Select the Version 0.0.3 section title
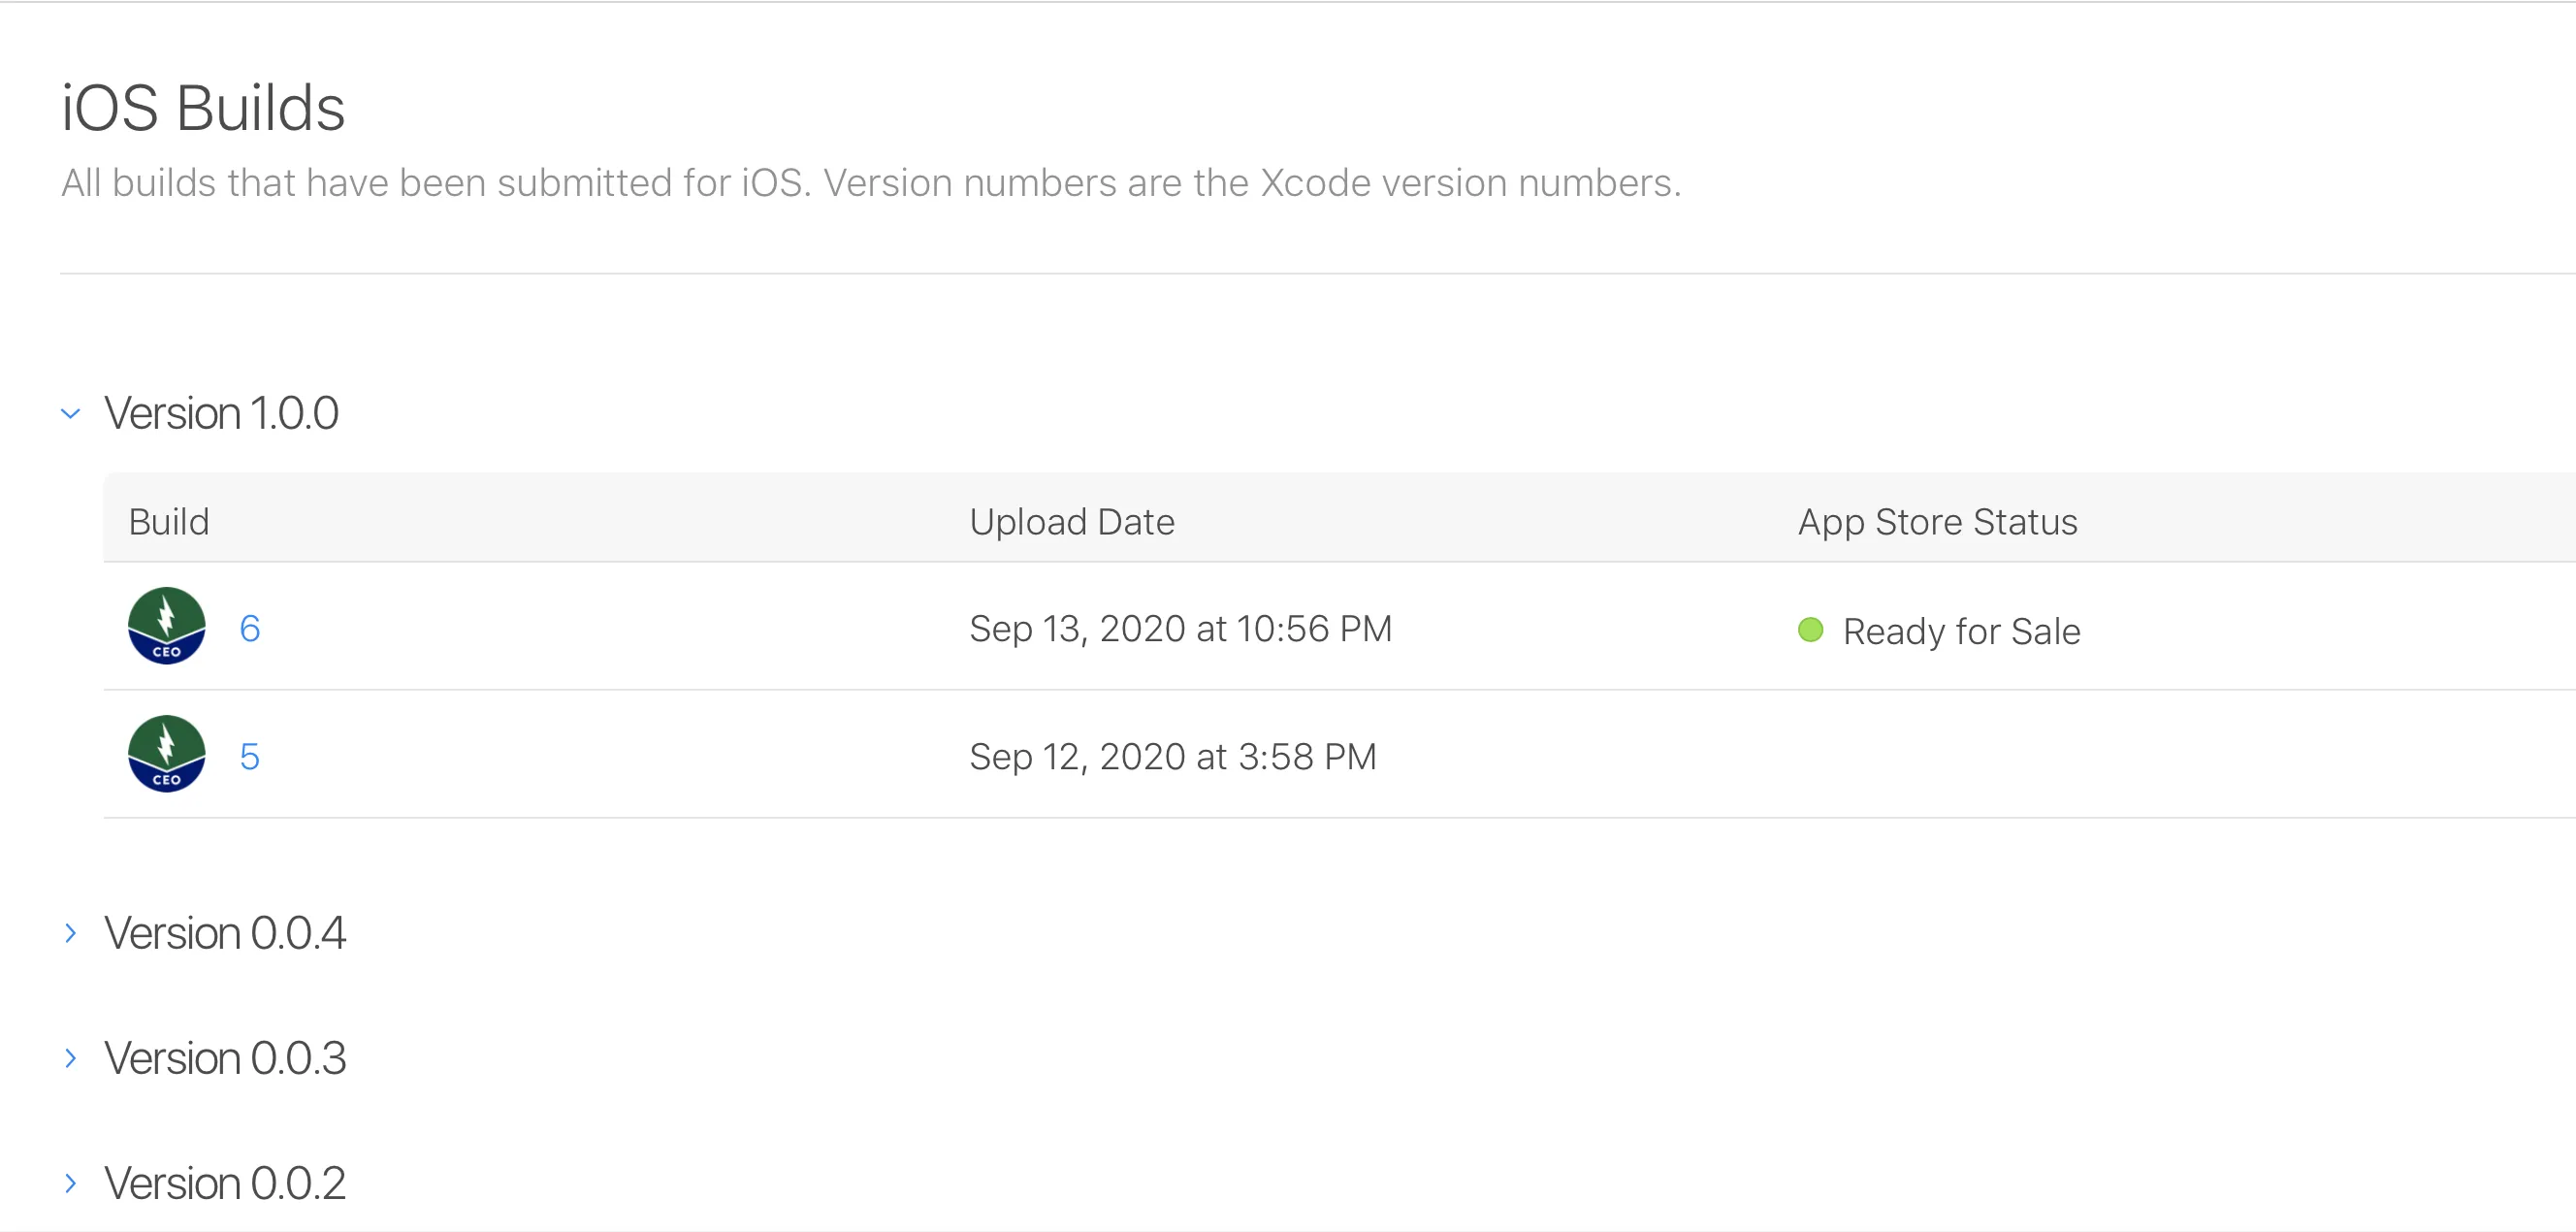This screenshot has width=2576, height=1232. click(225, 1058)
